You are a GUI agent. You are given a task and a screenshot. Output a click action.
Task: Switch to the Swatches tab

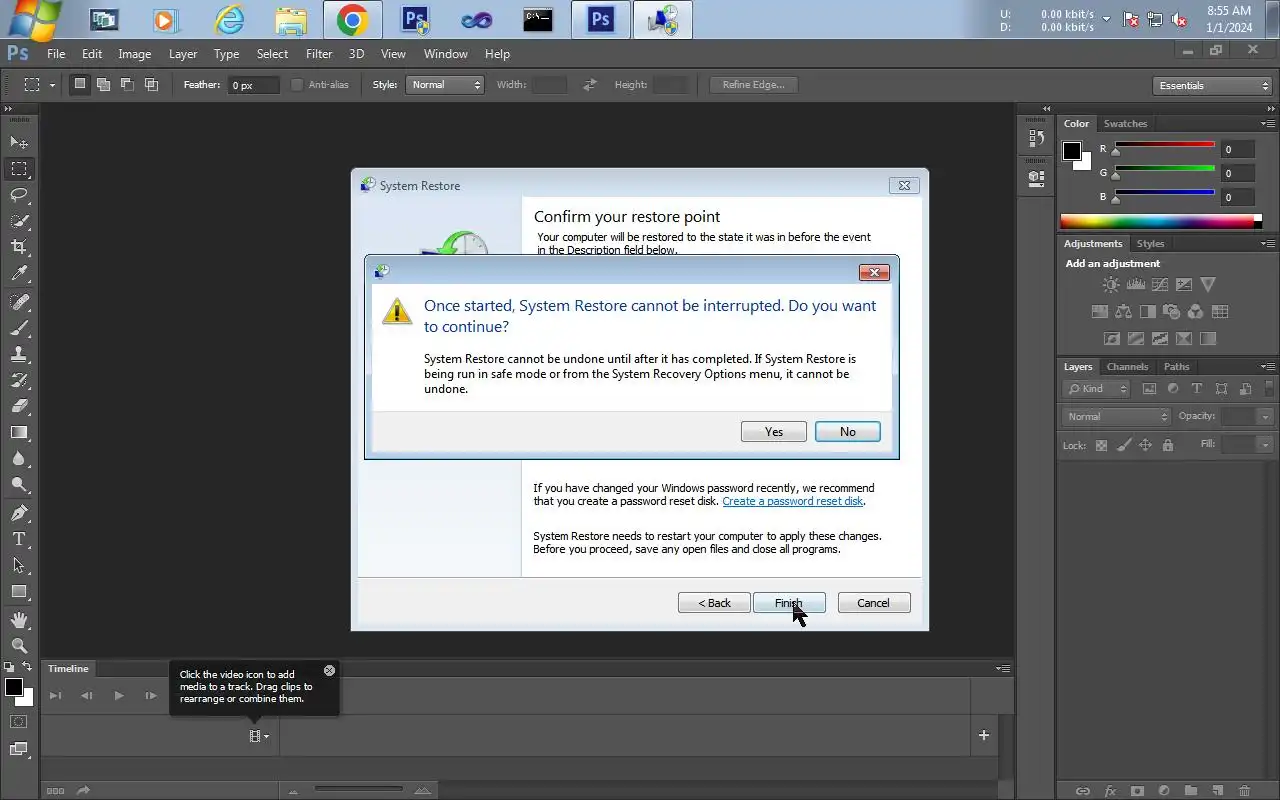click(x=1125, y=124)
